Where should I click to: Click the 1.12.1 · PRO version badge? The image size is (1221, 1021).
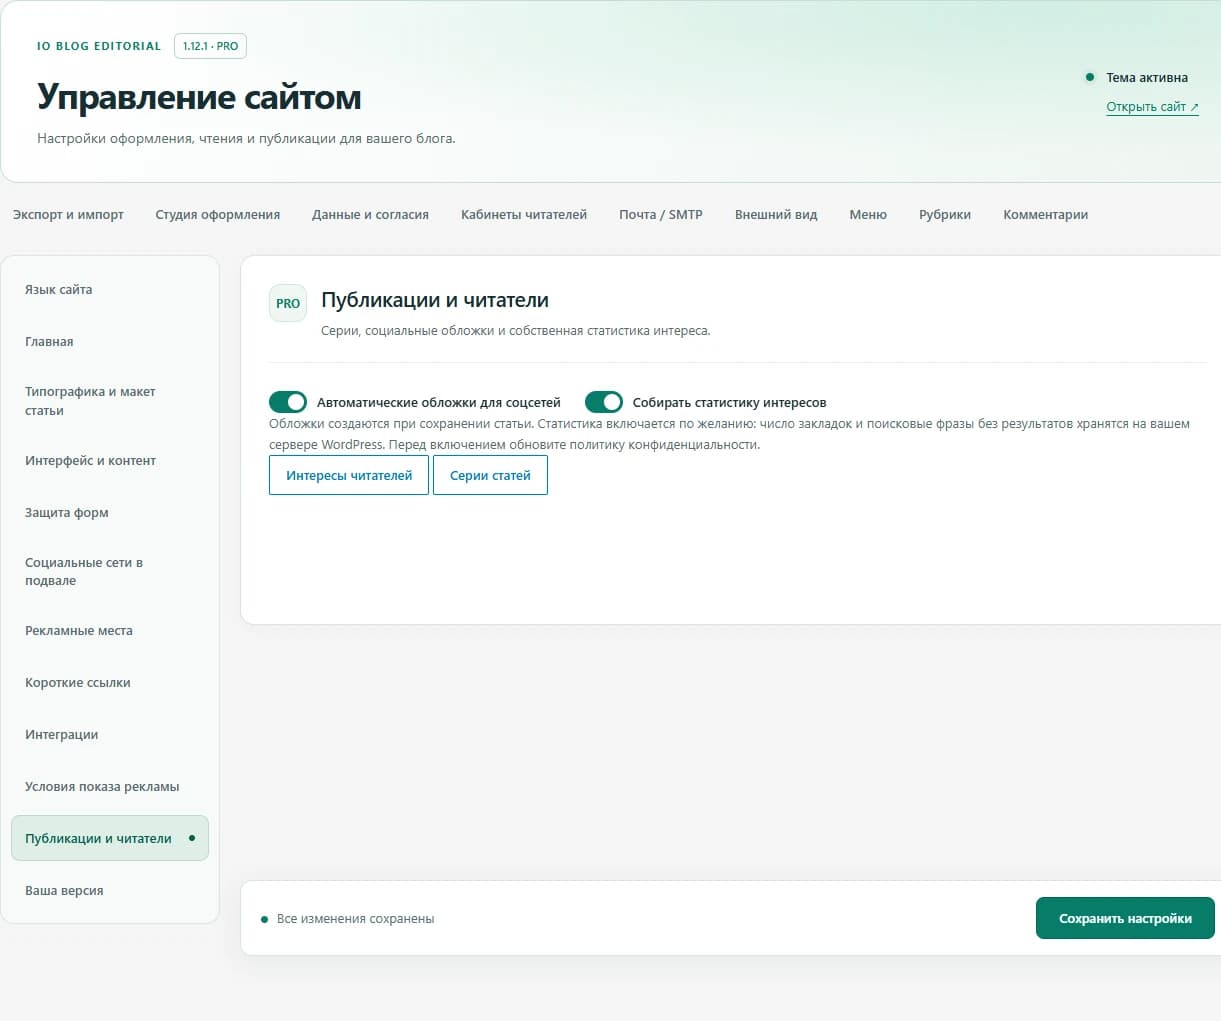click(210, 46)
